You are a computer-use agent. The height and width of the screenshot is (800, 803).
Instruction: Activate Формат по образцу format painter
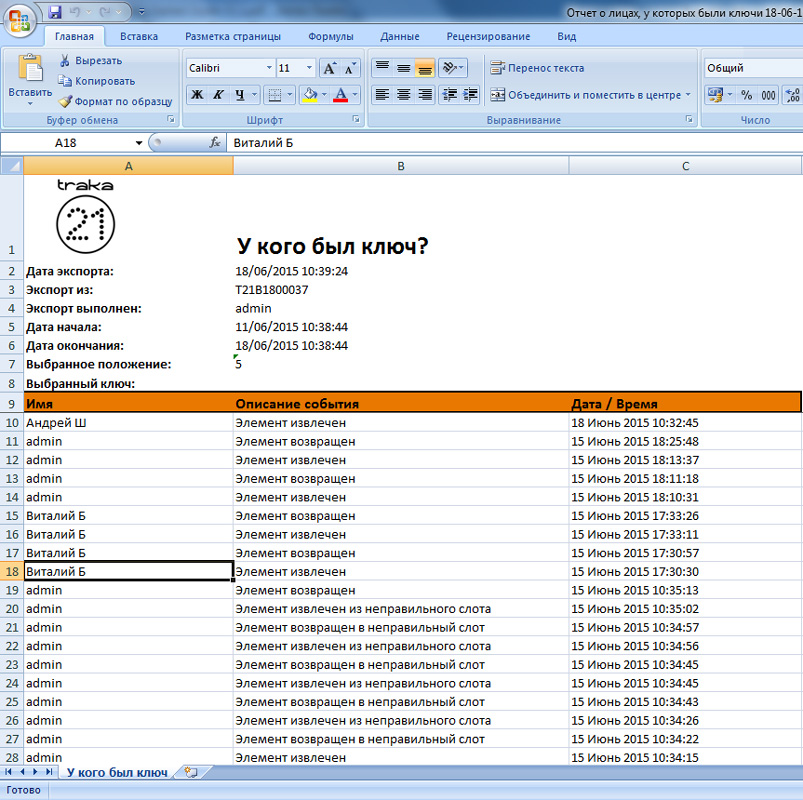coord(116,101)
